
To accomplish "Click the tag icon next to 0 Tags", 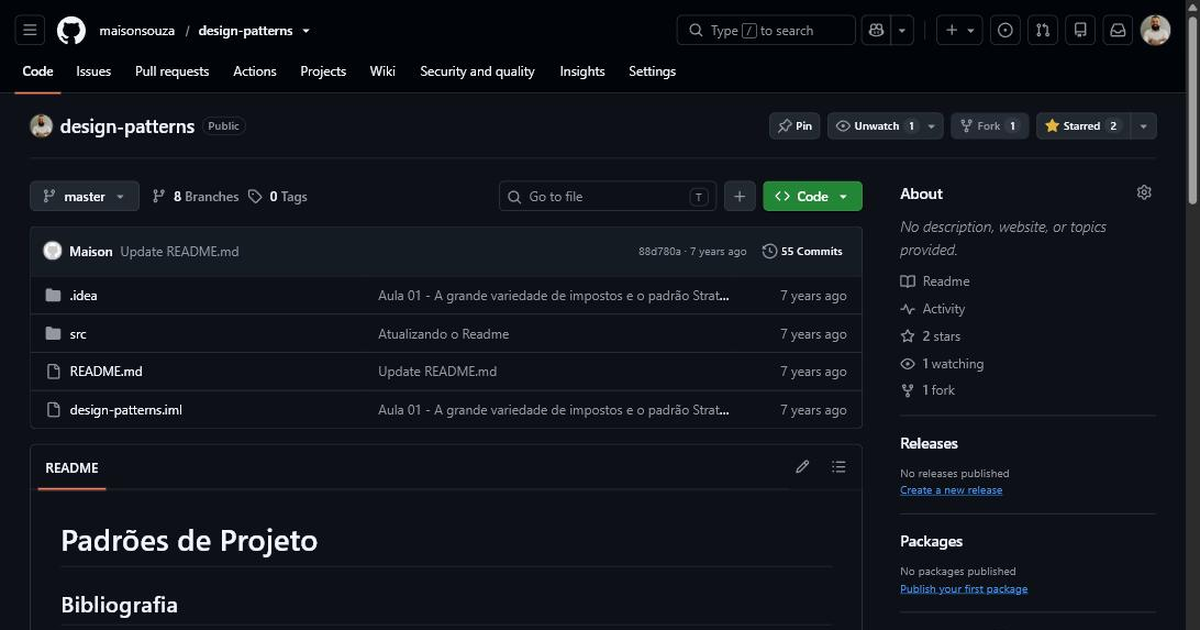I will pos(255,197).
